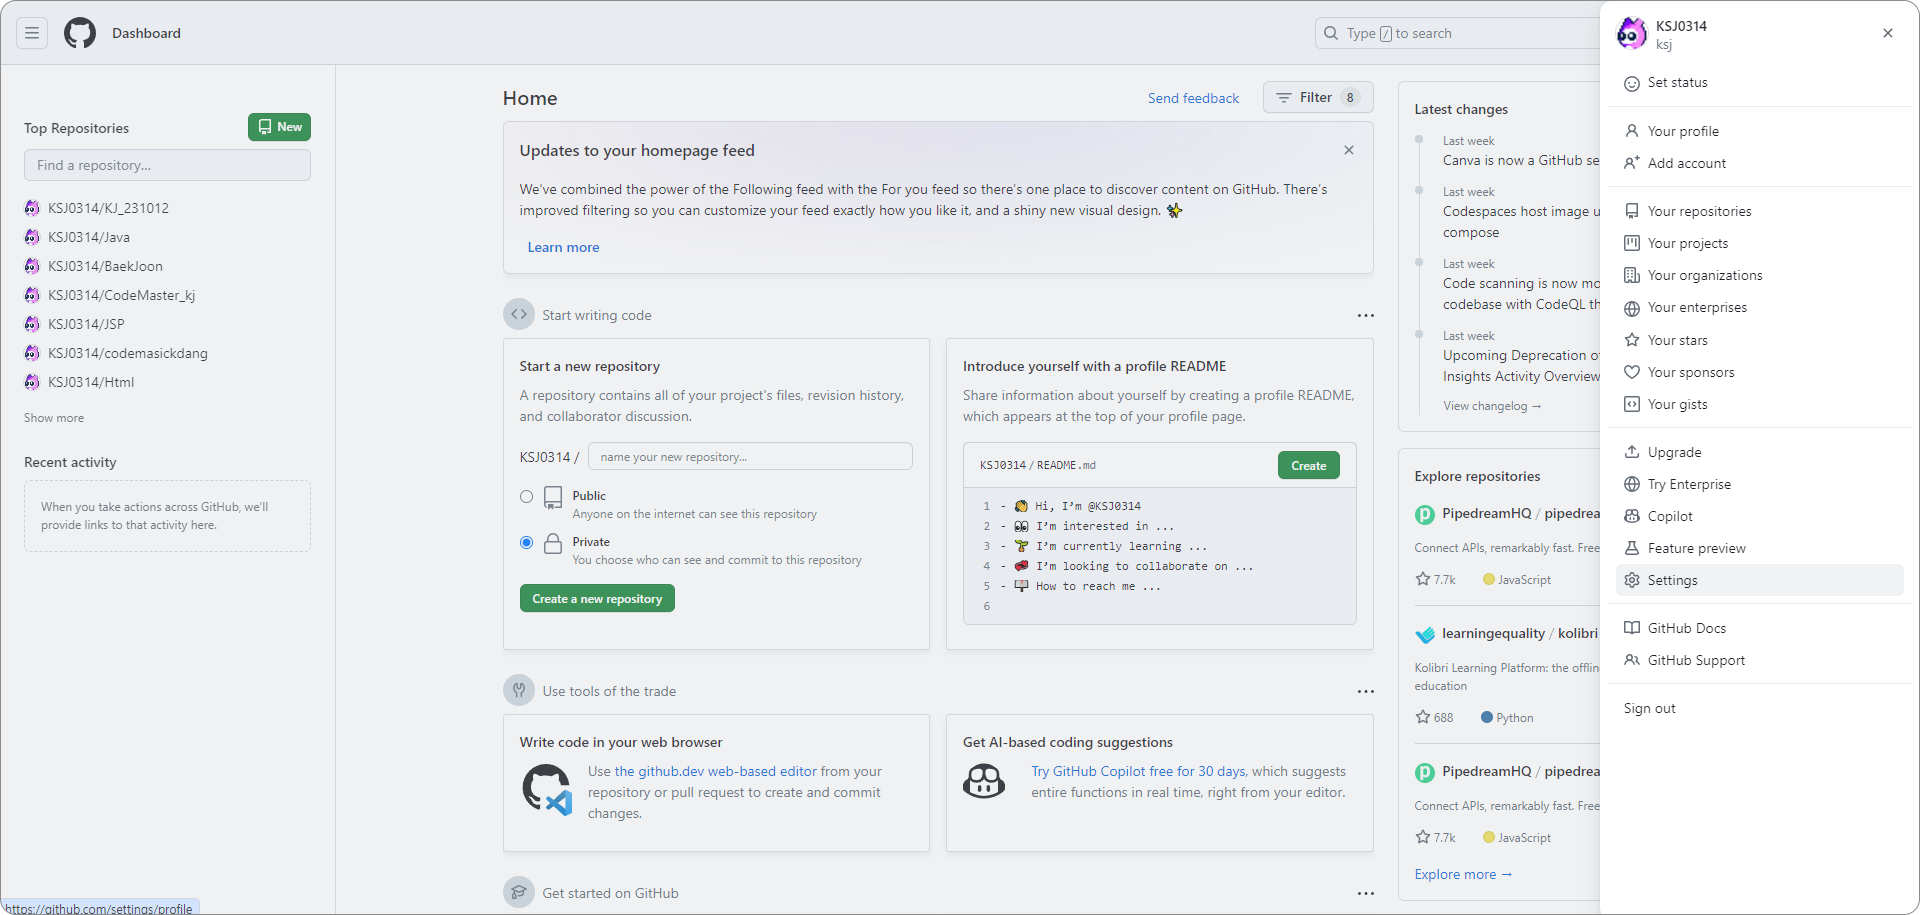Click the new repository name input
Image resolution: width=1920 pixels, height=915 pixels.
(x=750, y=456)
